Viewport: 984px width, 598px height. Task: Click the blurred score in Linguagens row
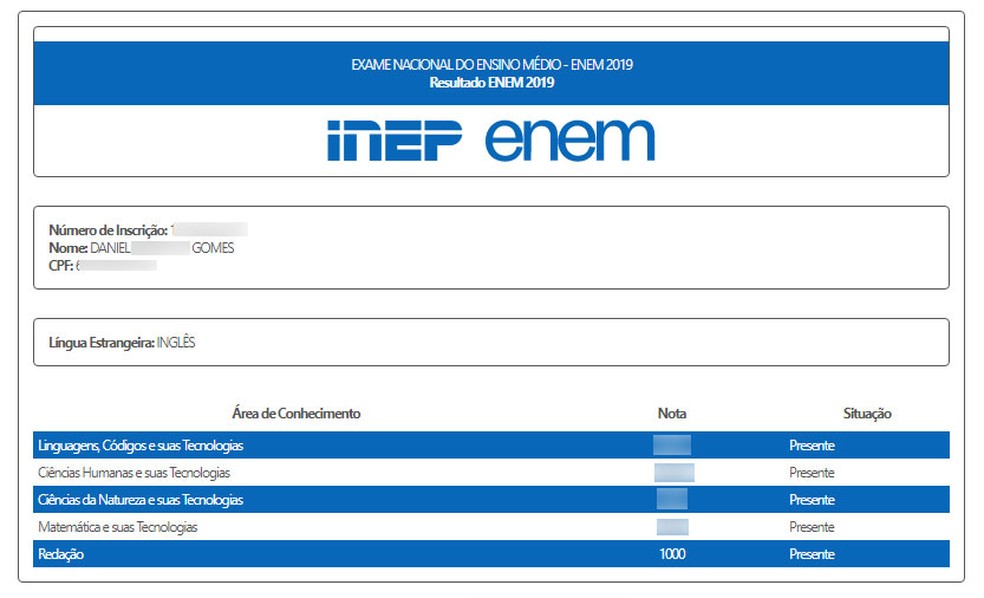click(x=672, y=445)
